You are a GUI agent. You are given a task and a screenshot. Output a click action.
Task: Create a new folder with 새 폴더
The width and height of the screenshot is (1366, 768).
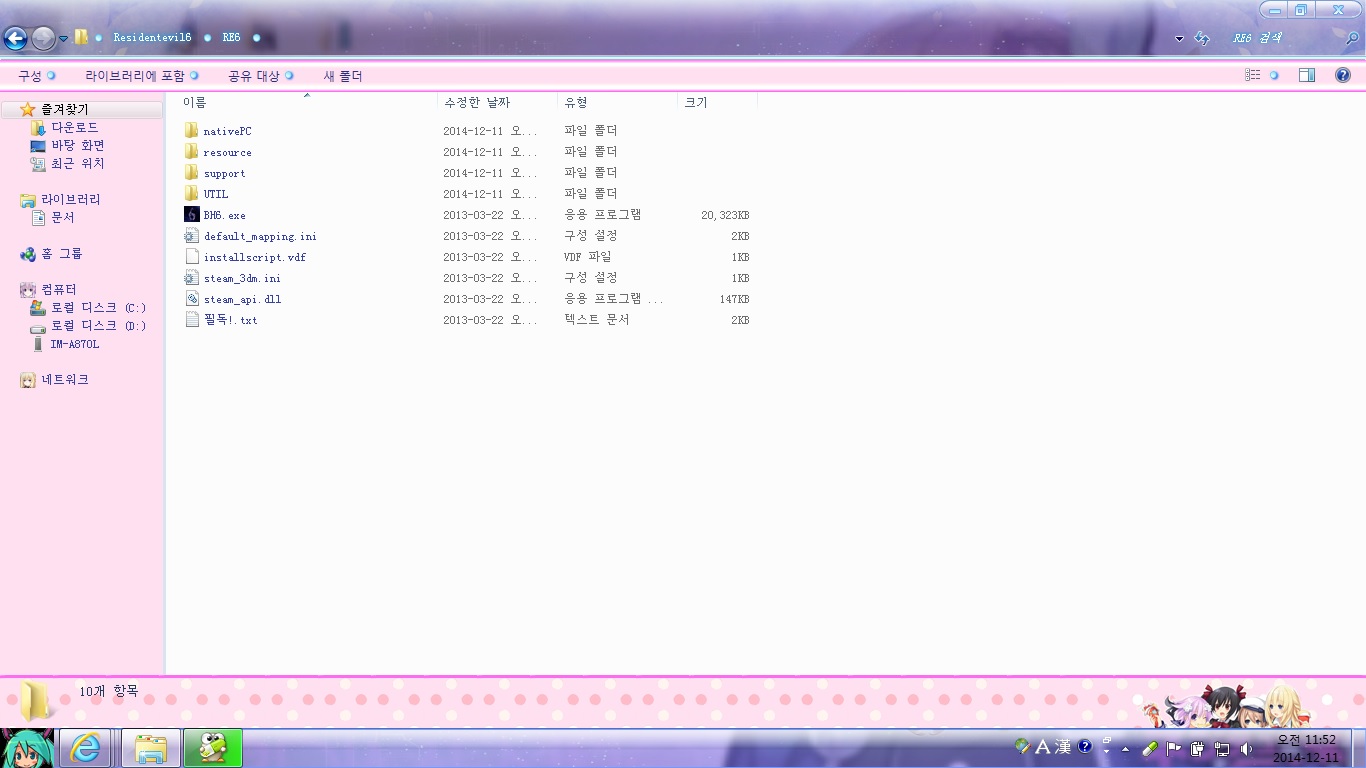click(x=343, y=75)
